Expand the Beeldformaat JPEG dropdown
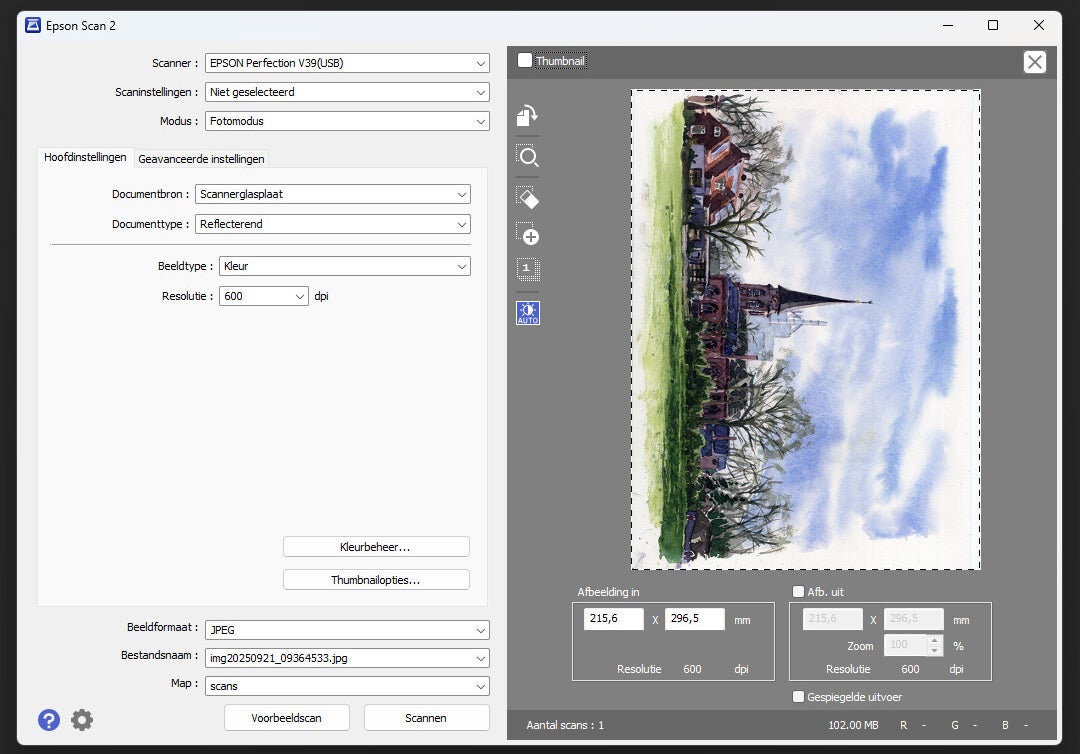Image resolution: width=1080 pixels, height=754 pixels. click(346, 630)
